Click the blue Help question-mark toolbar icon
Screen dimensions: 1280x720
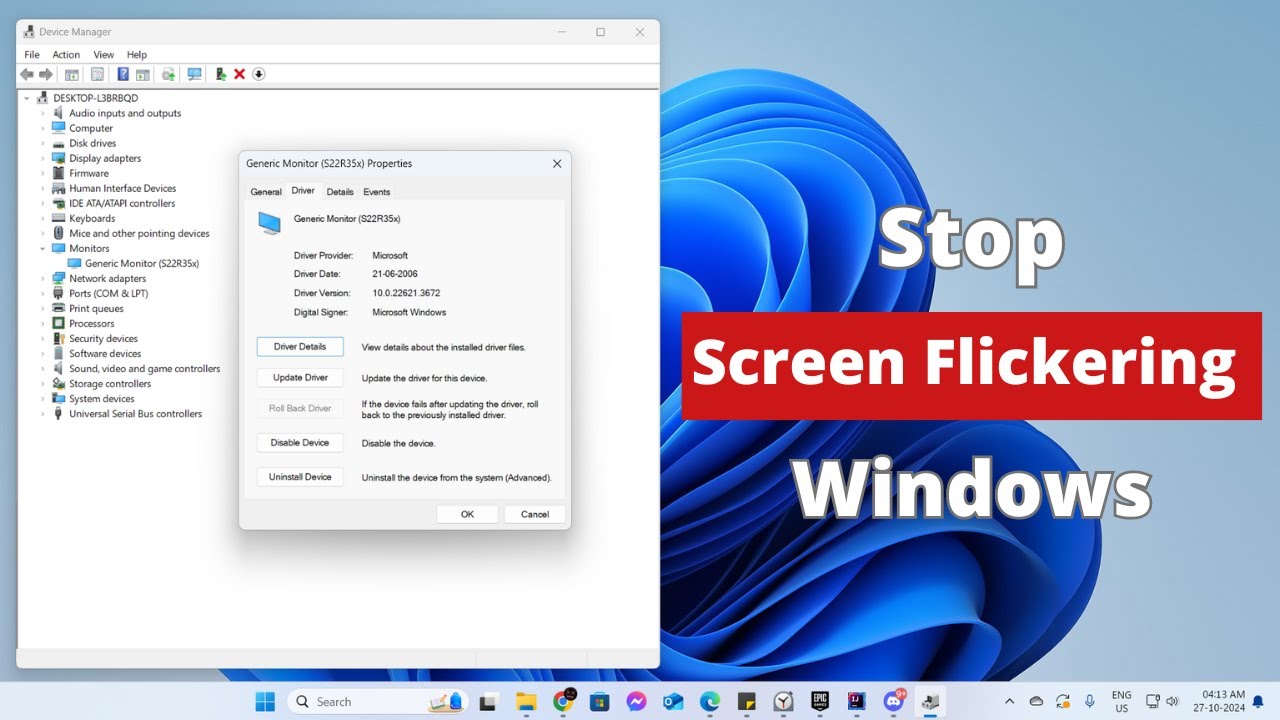point(123,74)
